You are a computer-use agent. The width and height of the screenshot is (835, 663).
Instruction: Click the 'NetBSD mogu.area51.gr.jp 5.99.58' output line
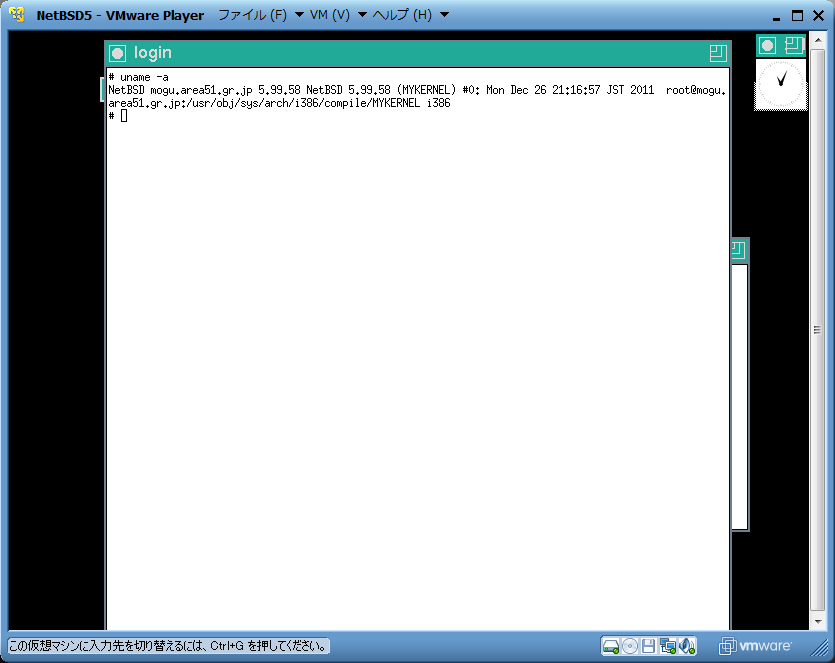[x=418, y=90]
